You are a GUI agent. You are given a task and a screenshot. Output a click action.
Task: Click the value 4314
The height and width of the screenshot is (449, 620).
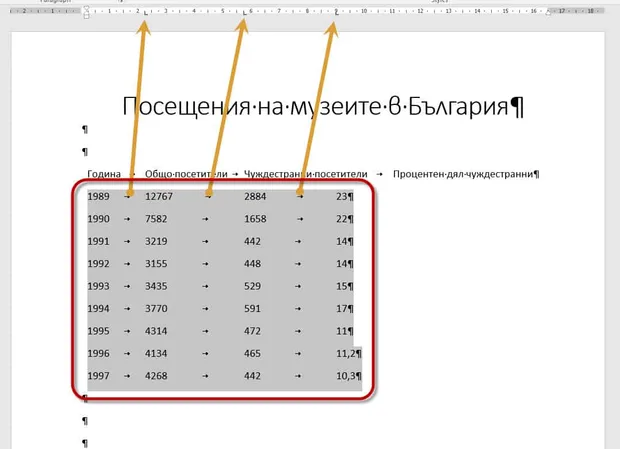tap(156, 331)
